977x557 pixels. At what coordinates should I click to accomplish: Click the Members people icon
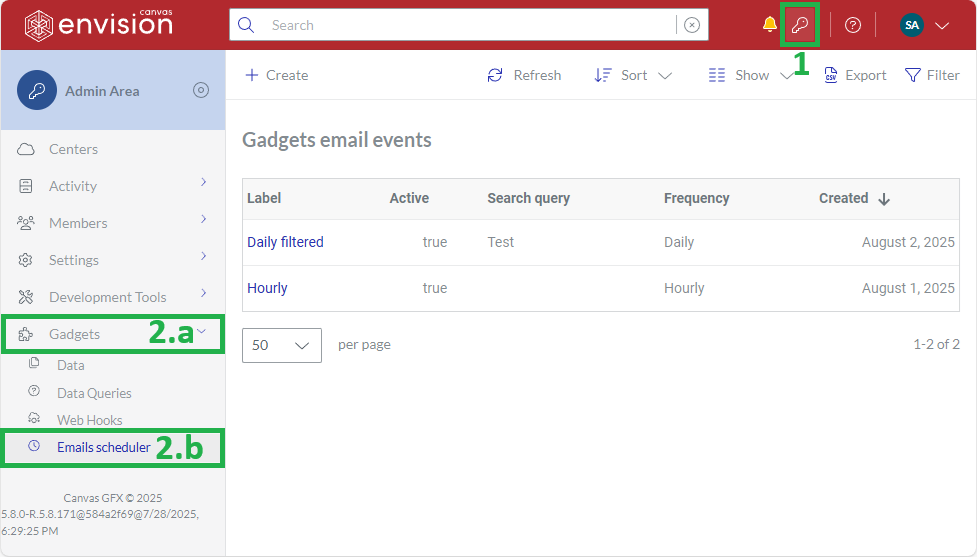[26, 223]
